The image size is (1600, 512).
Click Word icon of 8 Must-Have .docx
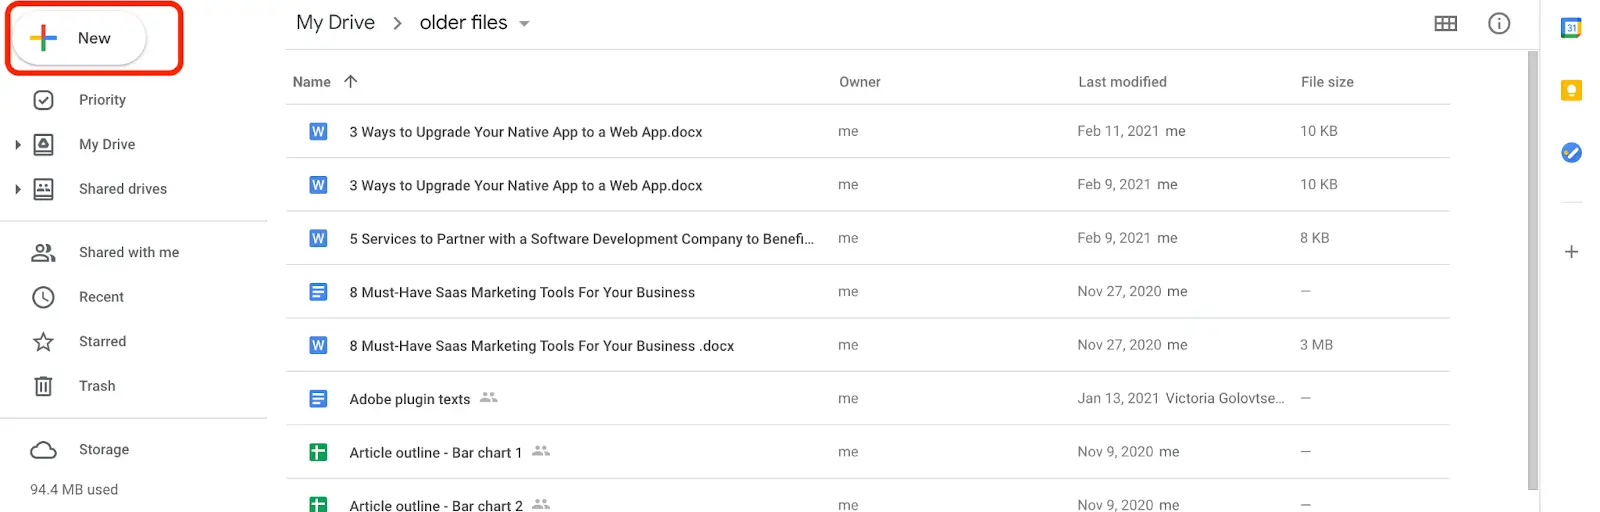318,345
